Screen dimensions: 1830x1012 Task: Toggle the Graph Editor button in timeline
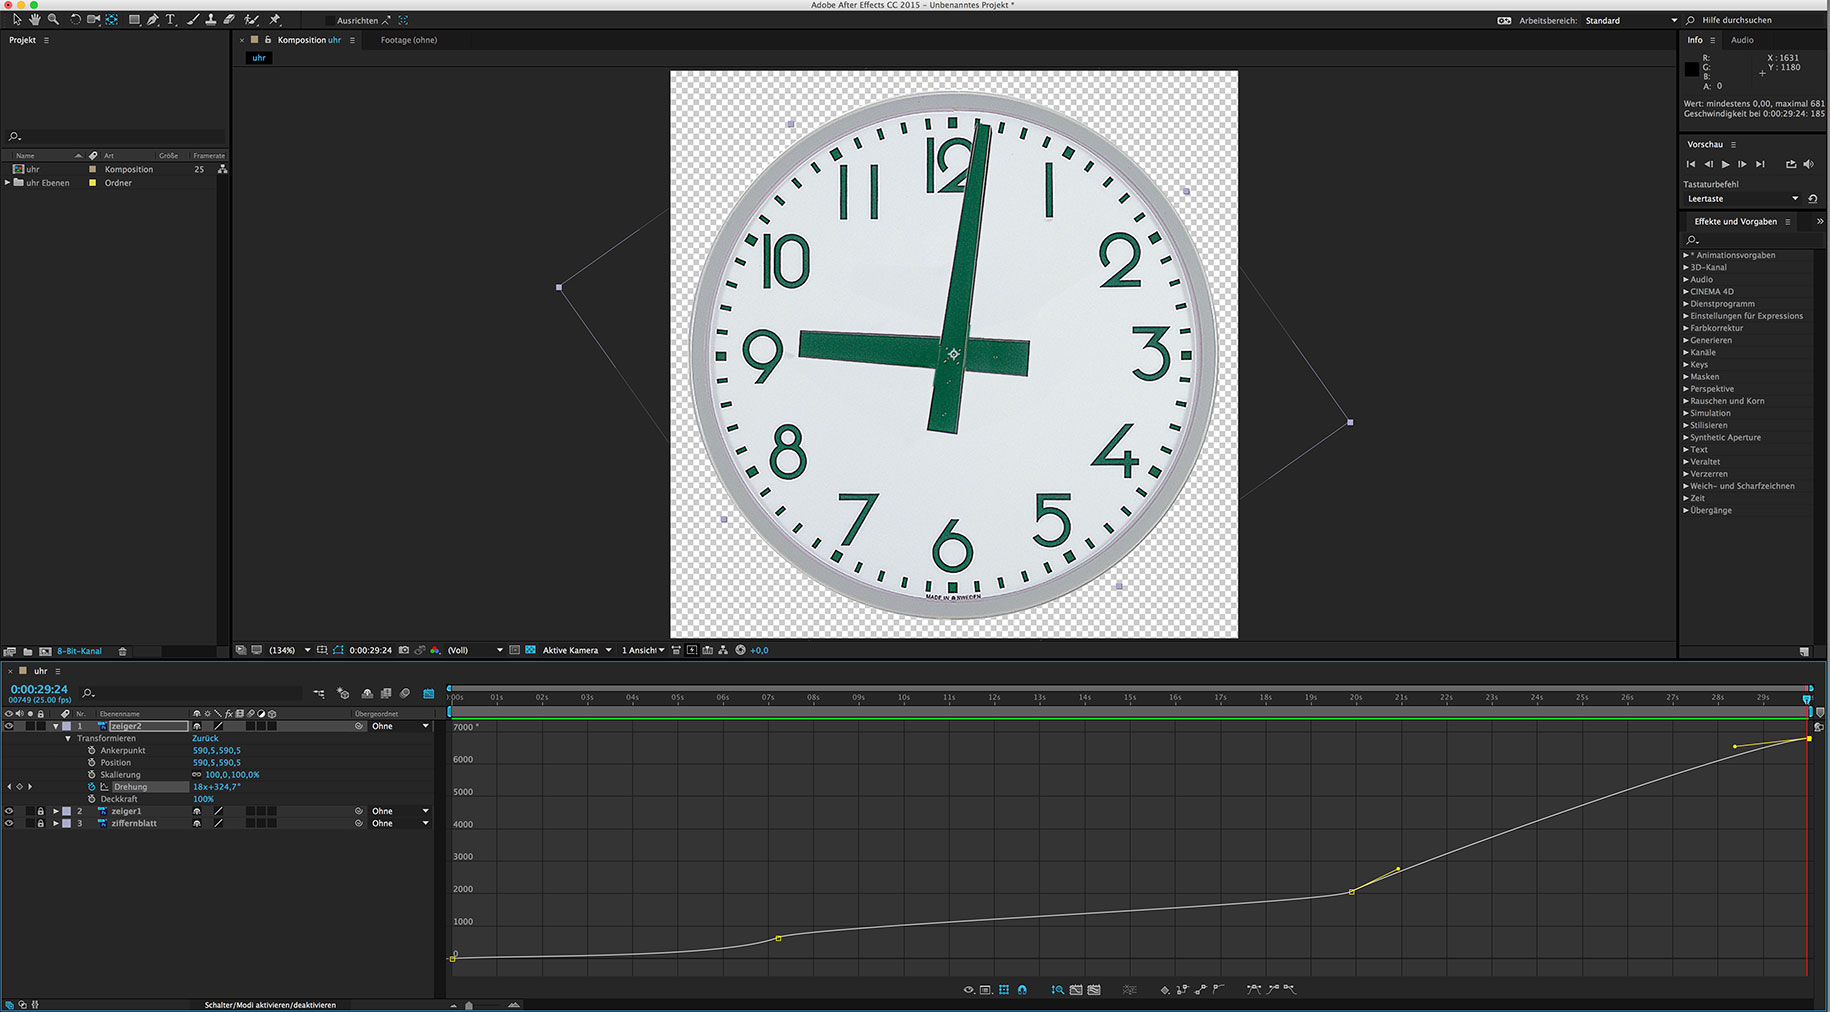coord(428,693)
